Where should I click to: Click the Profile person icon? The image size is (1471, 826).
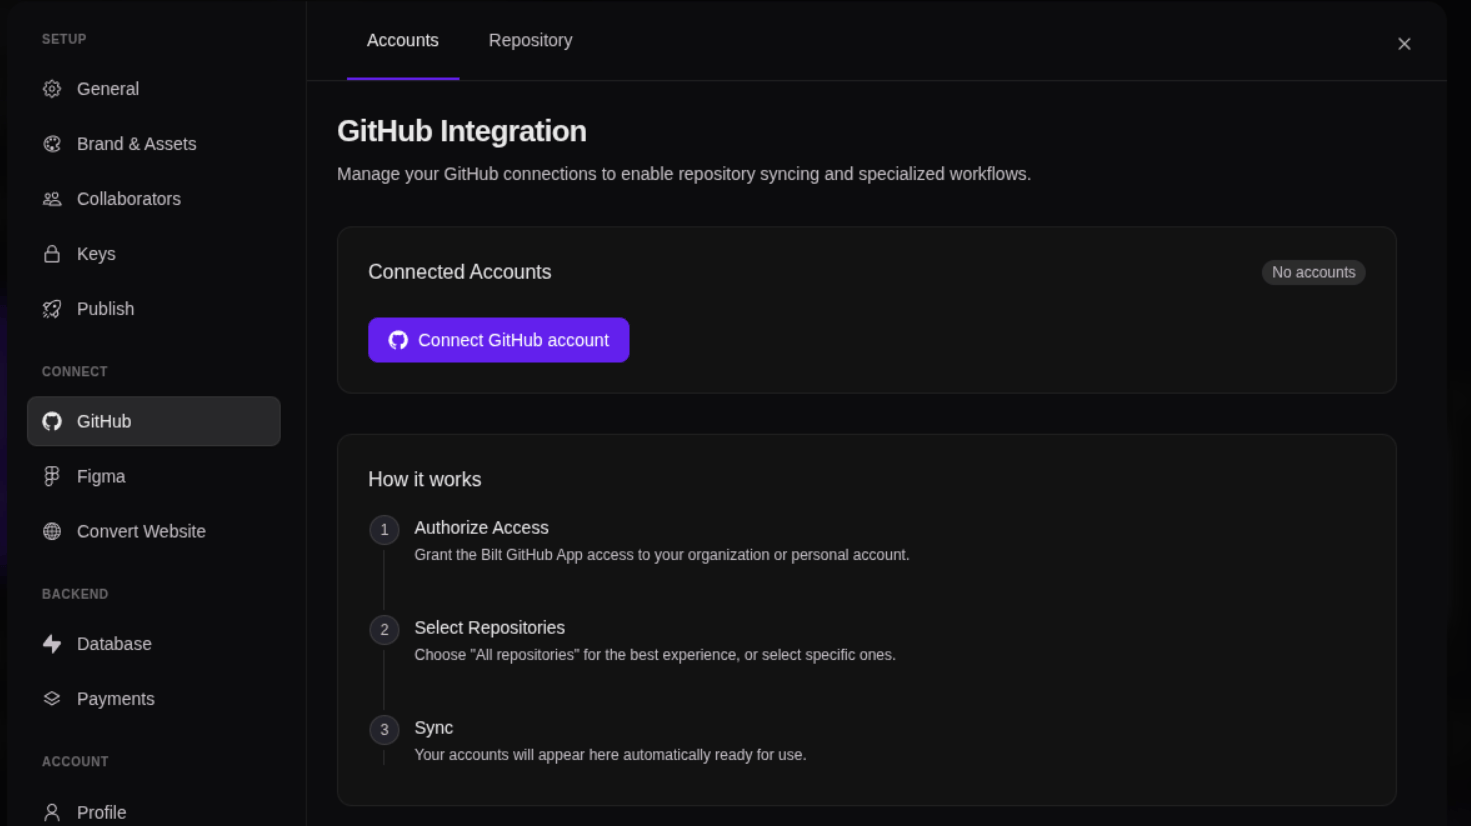point(52,812)
